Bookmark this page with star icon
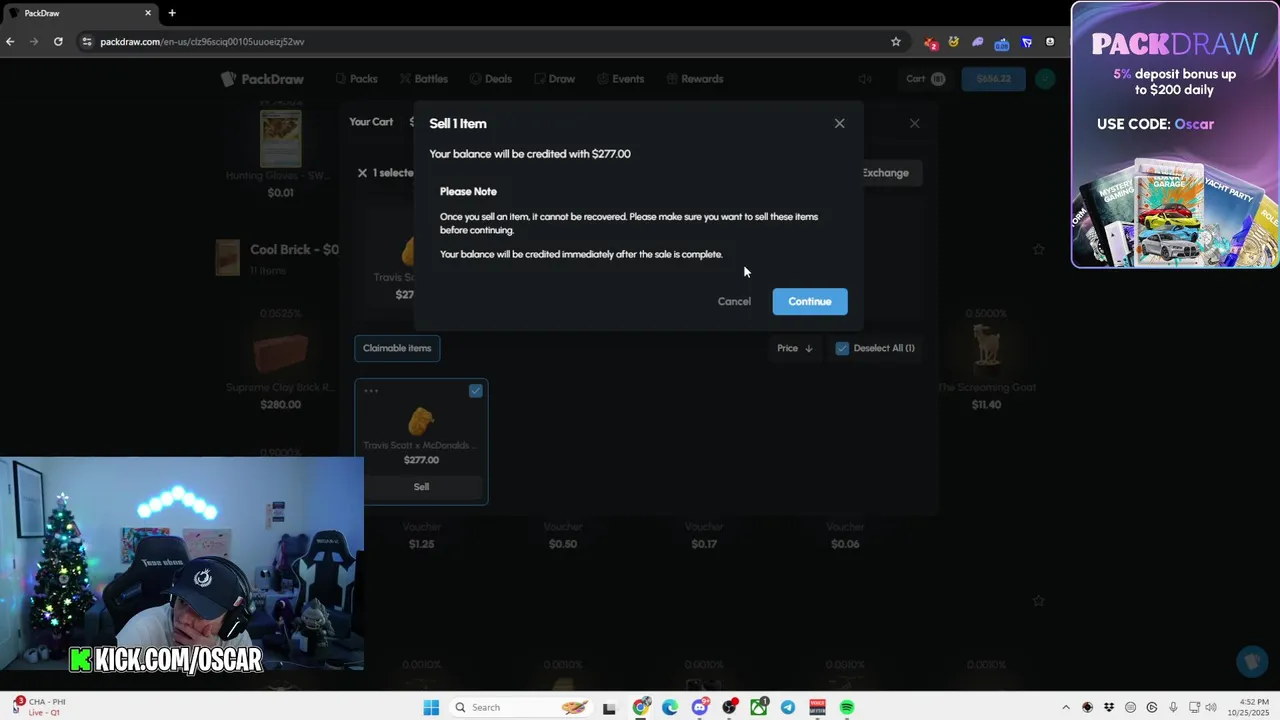The width and height of the screenshot is (1280, 720). 896,42
